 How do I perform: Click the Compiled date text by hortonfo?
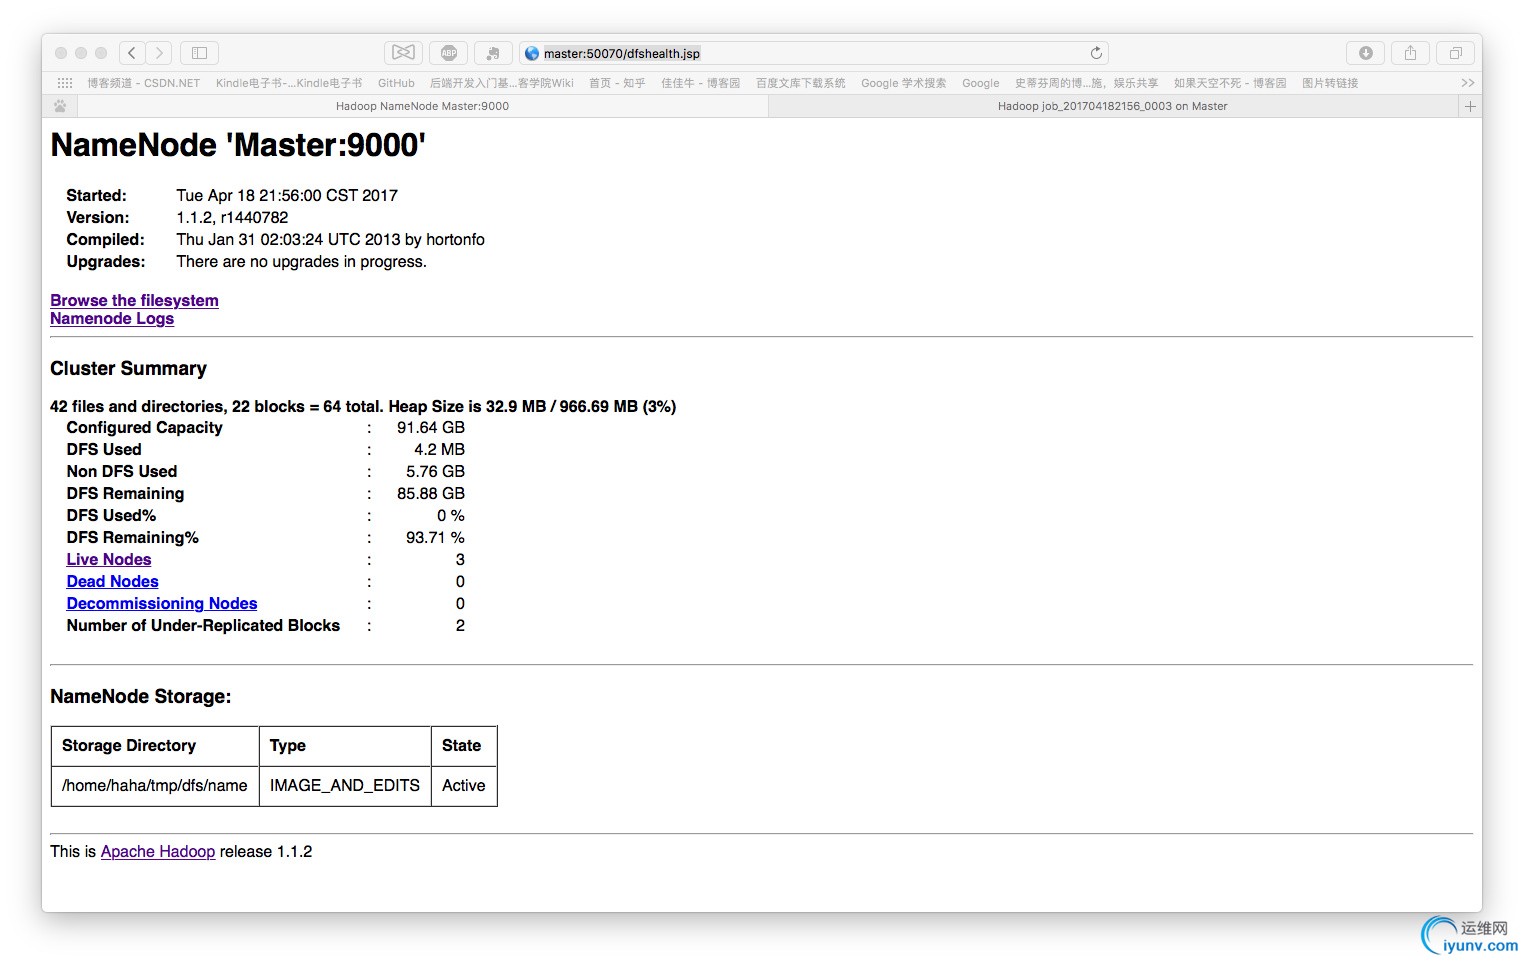330,239
